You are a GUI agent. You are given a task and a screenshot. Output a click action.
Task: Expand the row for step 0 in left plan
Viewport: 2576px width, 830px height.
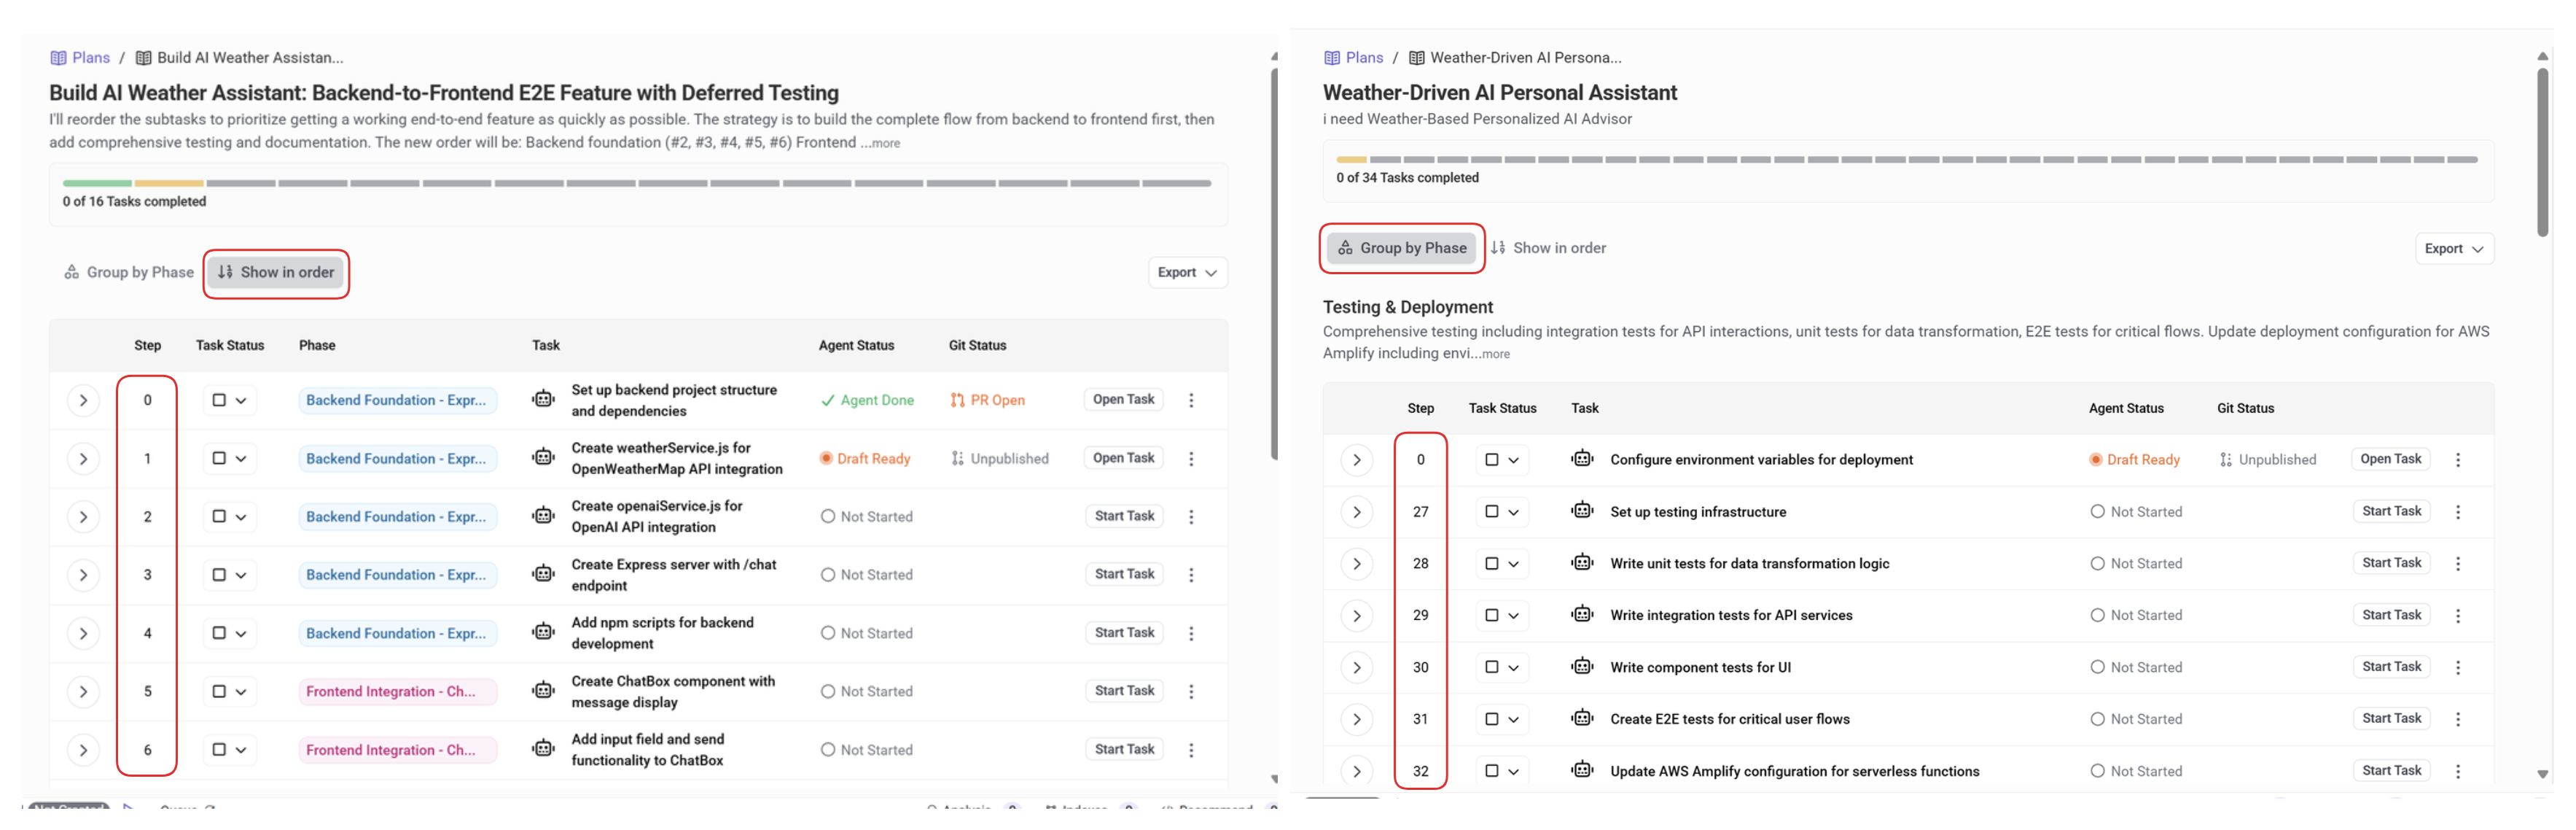tap(84, 401)
